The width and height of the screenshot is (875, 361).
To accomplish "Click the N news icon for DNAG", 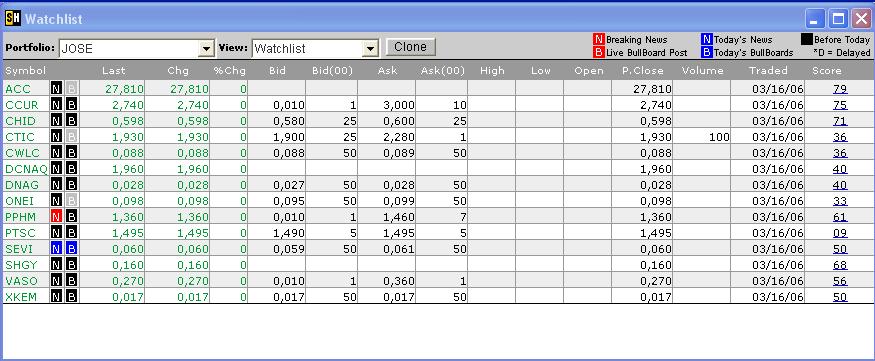I will (x=56, y=185).
